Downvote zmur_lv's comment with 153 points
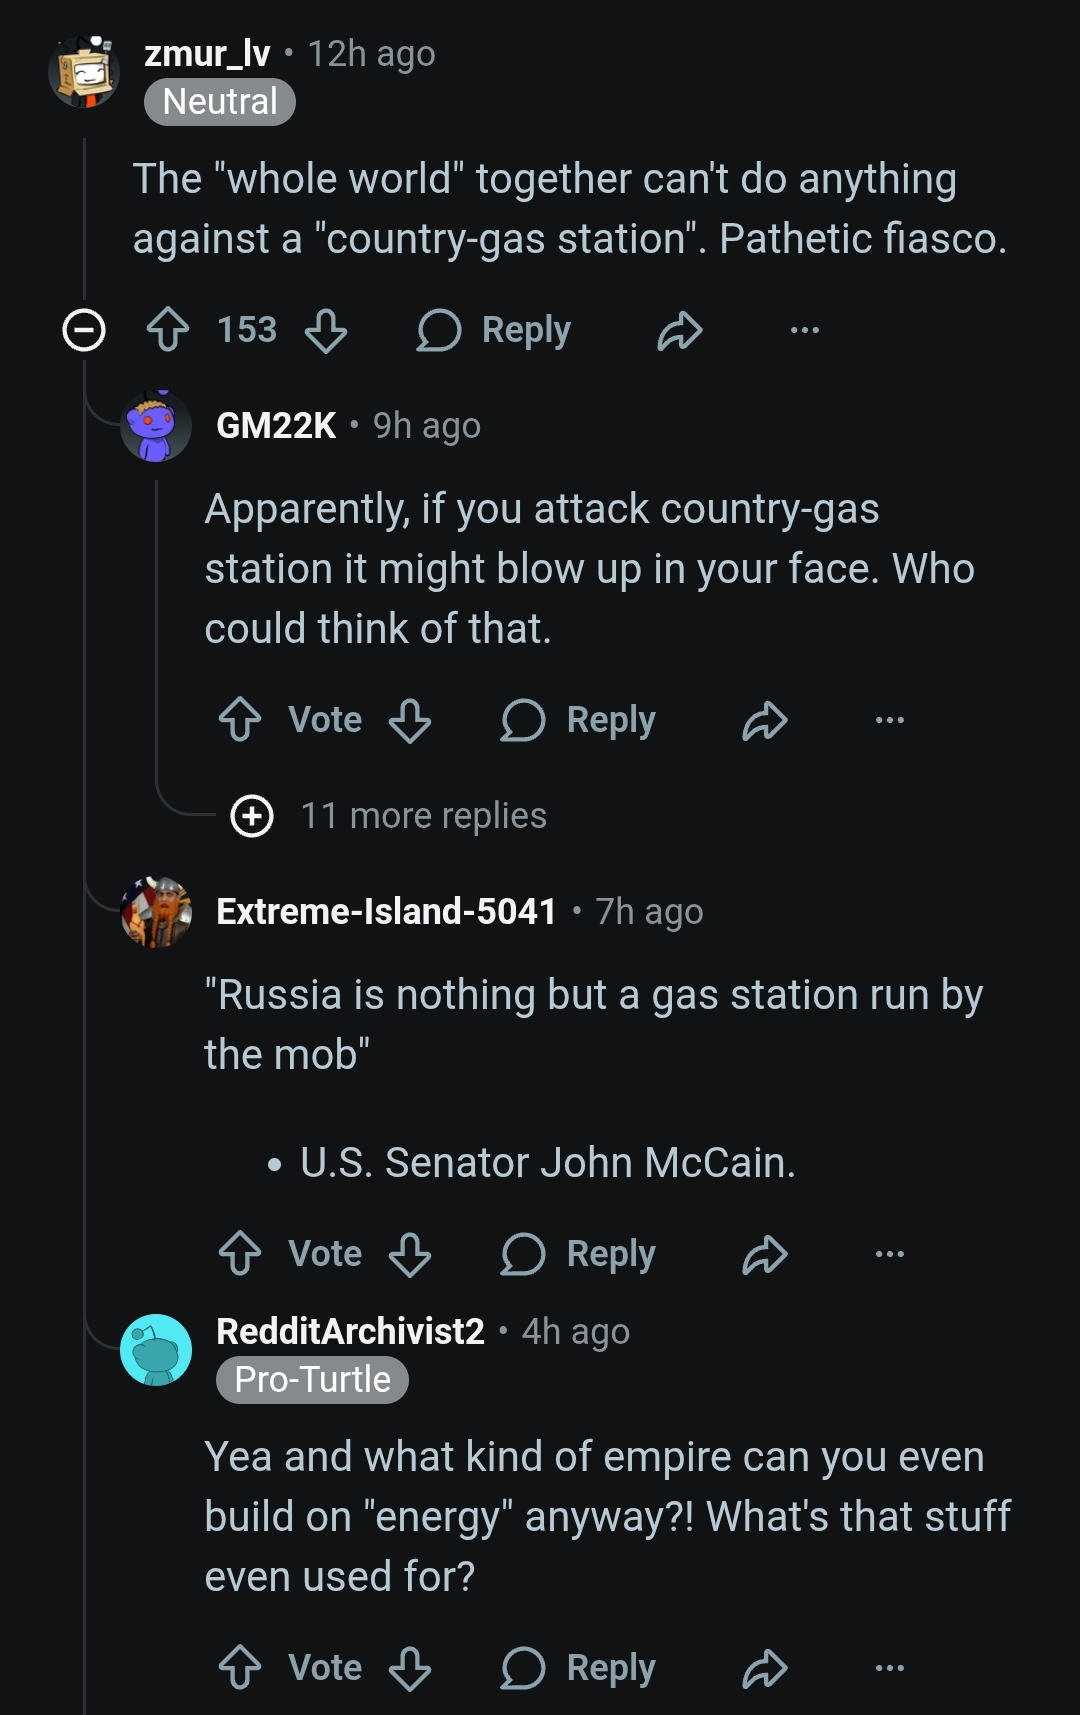 coord(326,330)
